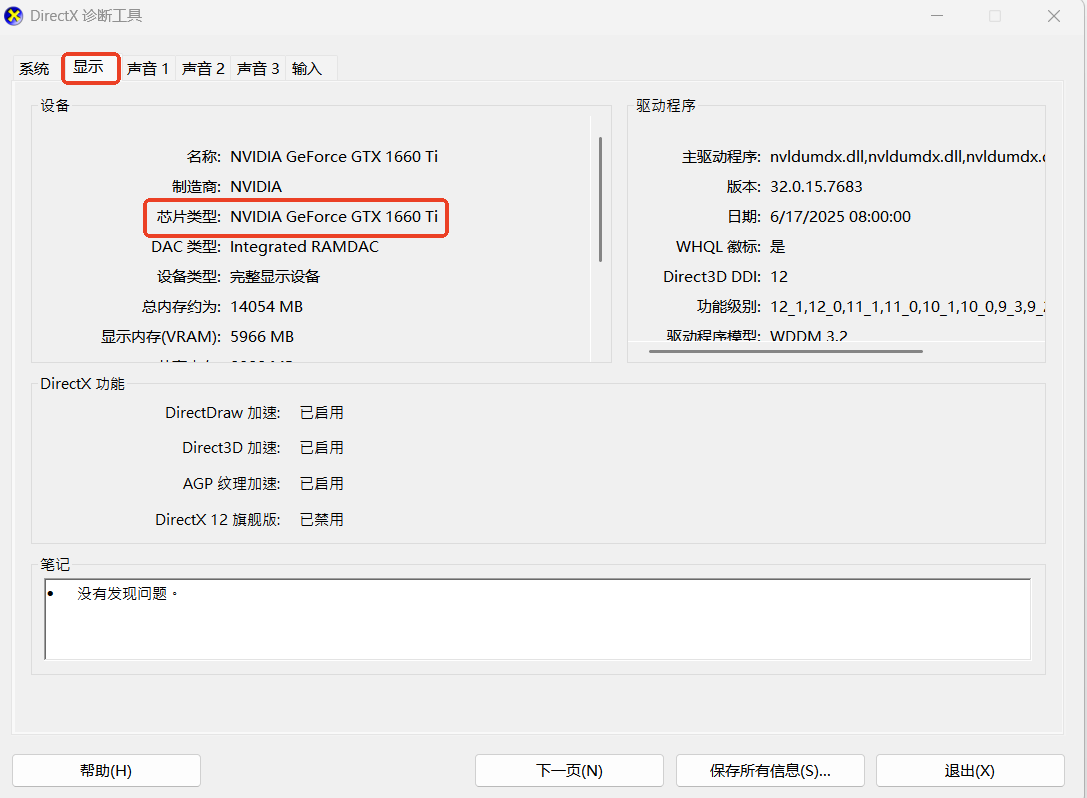Click the DirectX 诊断工具 title bar icon
The image size is (1087, 798).
(16, 15)
